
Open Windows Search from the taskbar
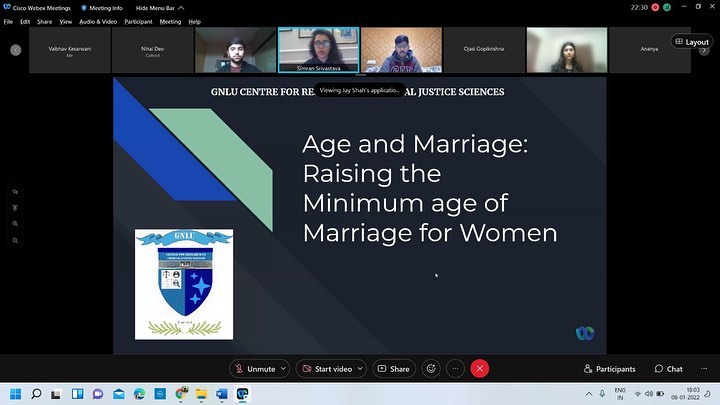click(x=37, y=395)
